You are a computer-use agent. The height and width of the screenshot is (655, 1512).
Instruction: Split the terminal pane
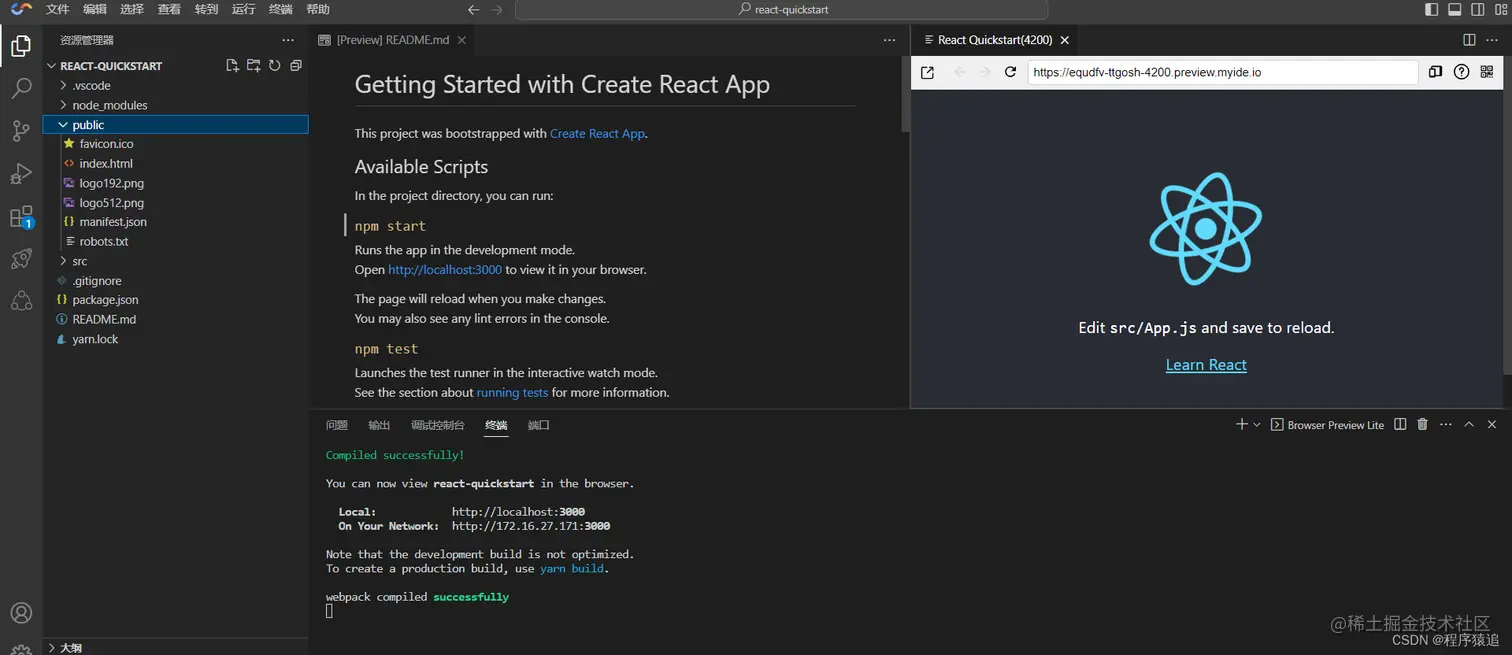(x=1400, y=425)
